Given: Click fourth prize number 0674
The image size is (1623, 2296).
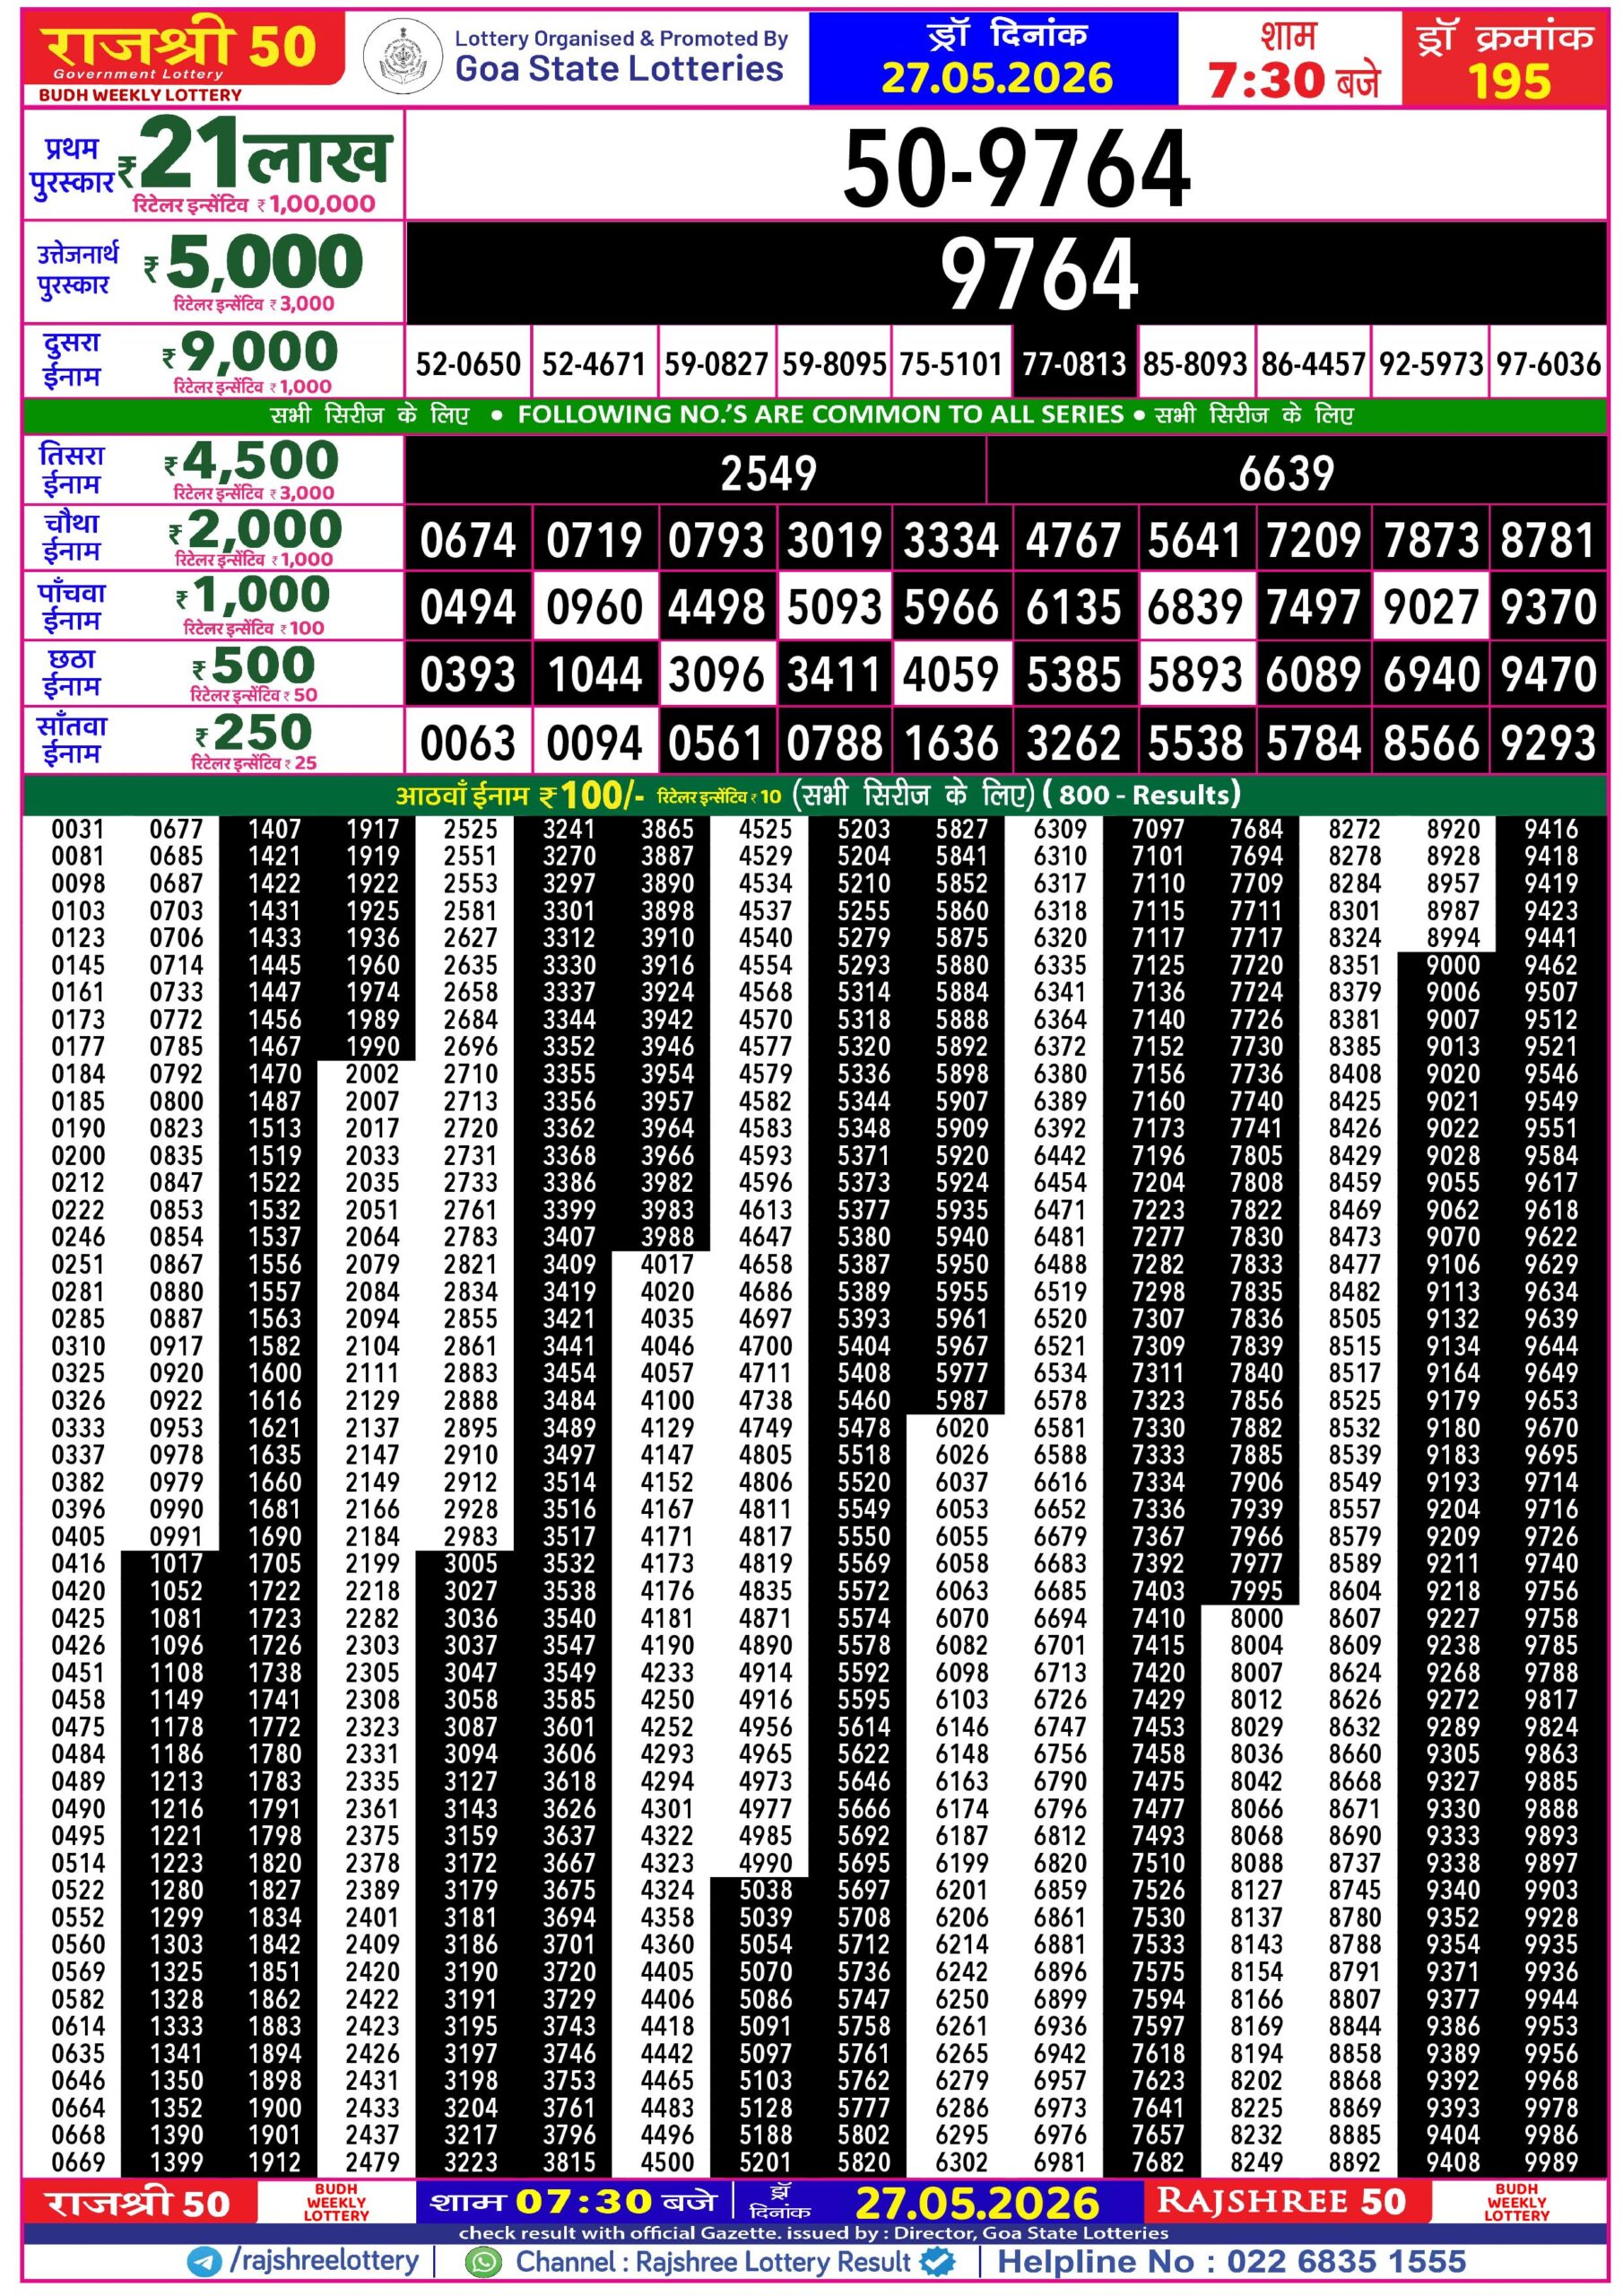Looking at the screenshot, I should pyautogui.click(x=468, y=541).
